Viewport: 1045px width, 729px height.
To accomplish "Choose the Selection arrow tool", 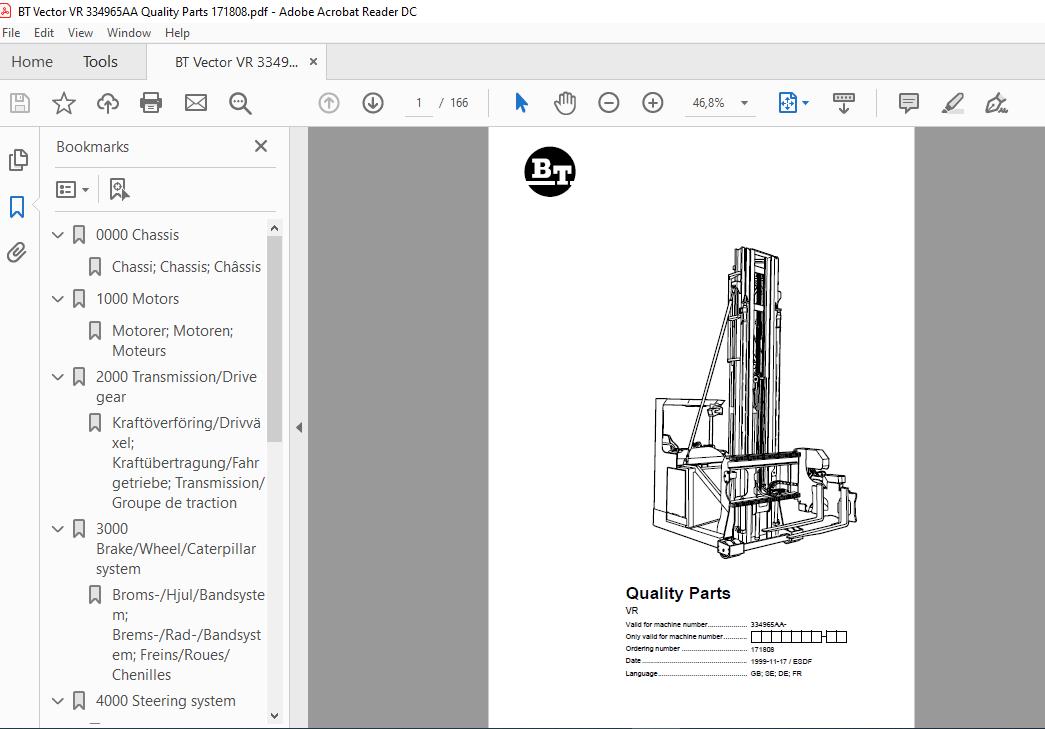I will [521, 103].
